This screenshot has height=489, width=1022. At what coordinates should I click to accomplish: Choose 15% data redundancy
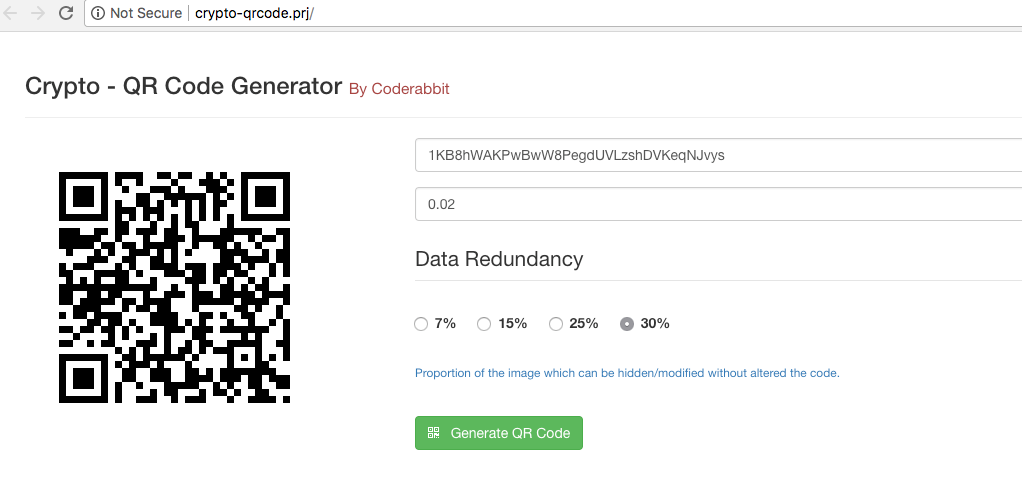484,324
